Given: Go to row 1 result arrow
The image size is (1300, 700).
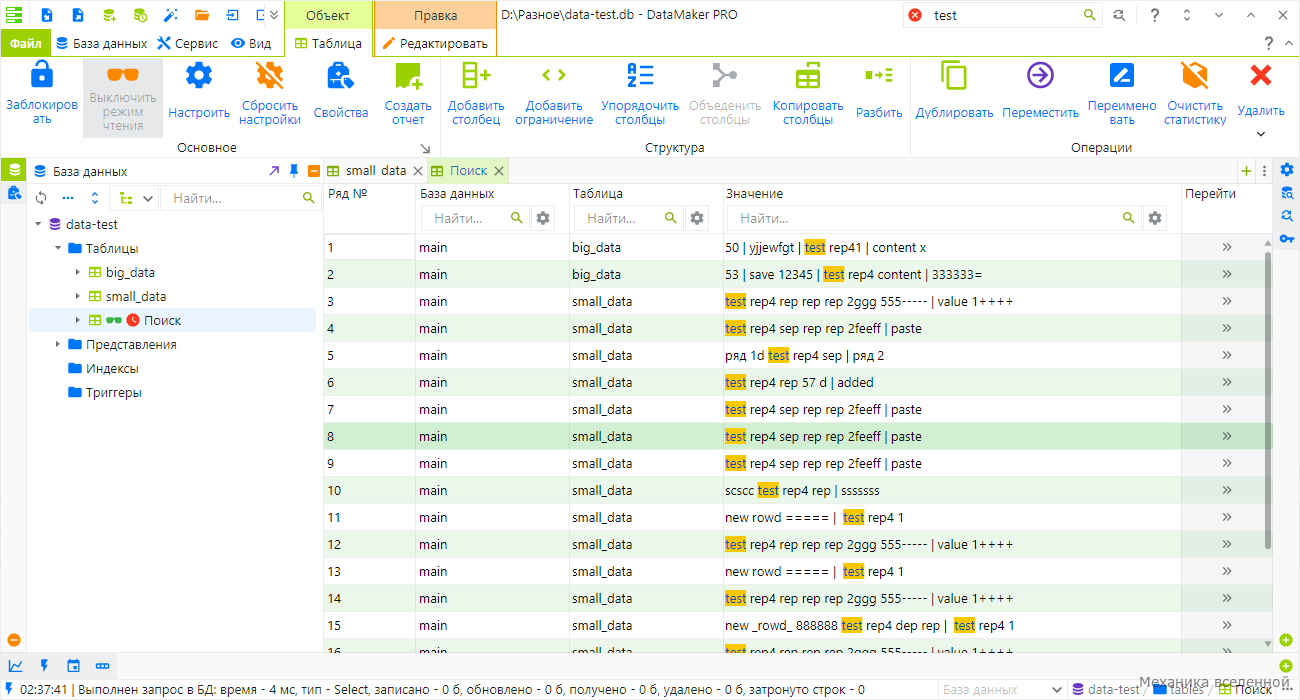Looking at the screenshot, I should (x=1227, y=247).
